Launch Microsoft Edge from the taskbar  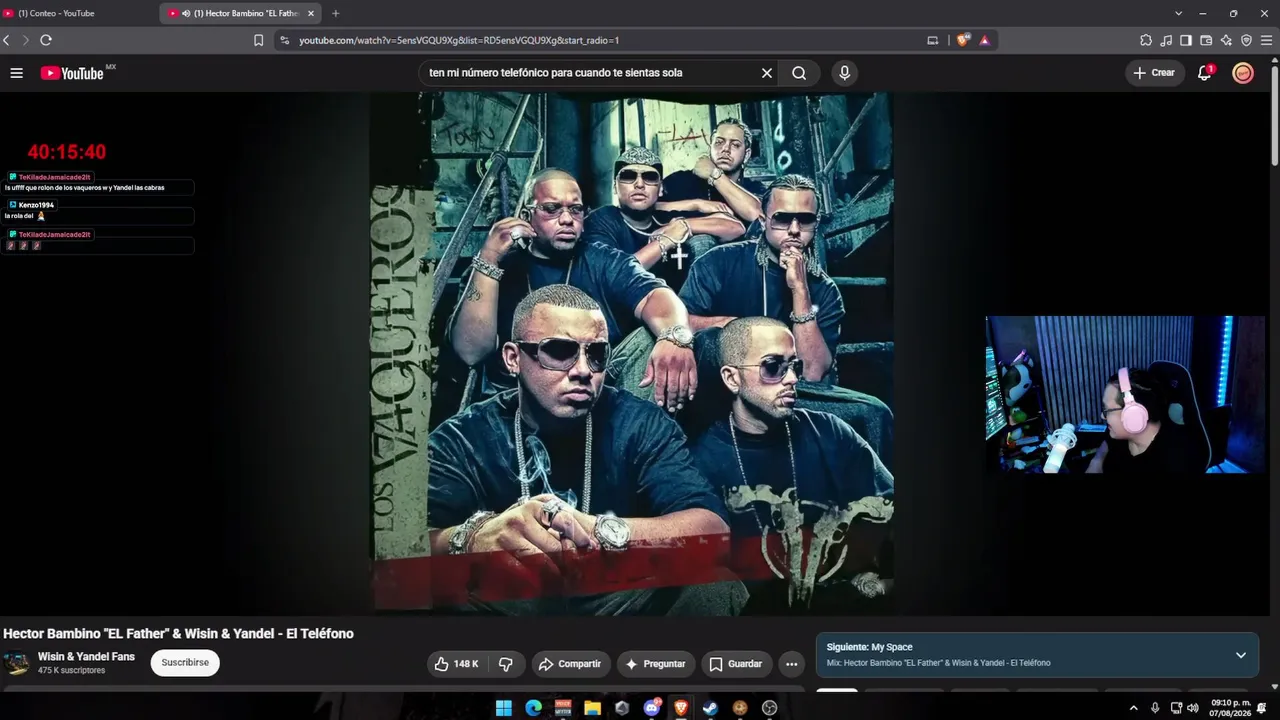point(533,708)
